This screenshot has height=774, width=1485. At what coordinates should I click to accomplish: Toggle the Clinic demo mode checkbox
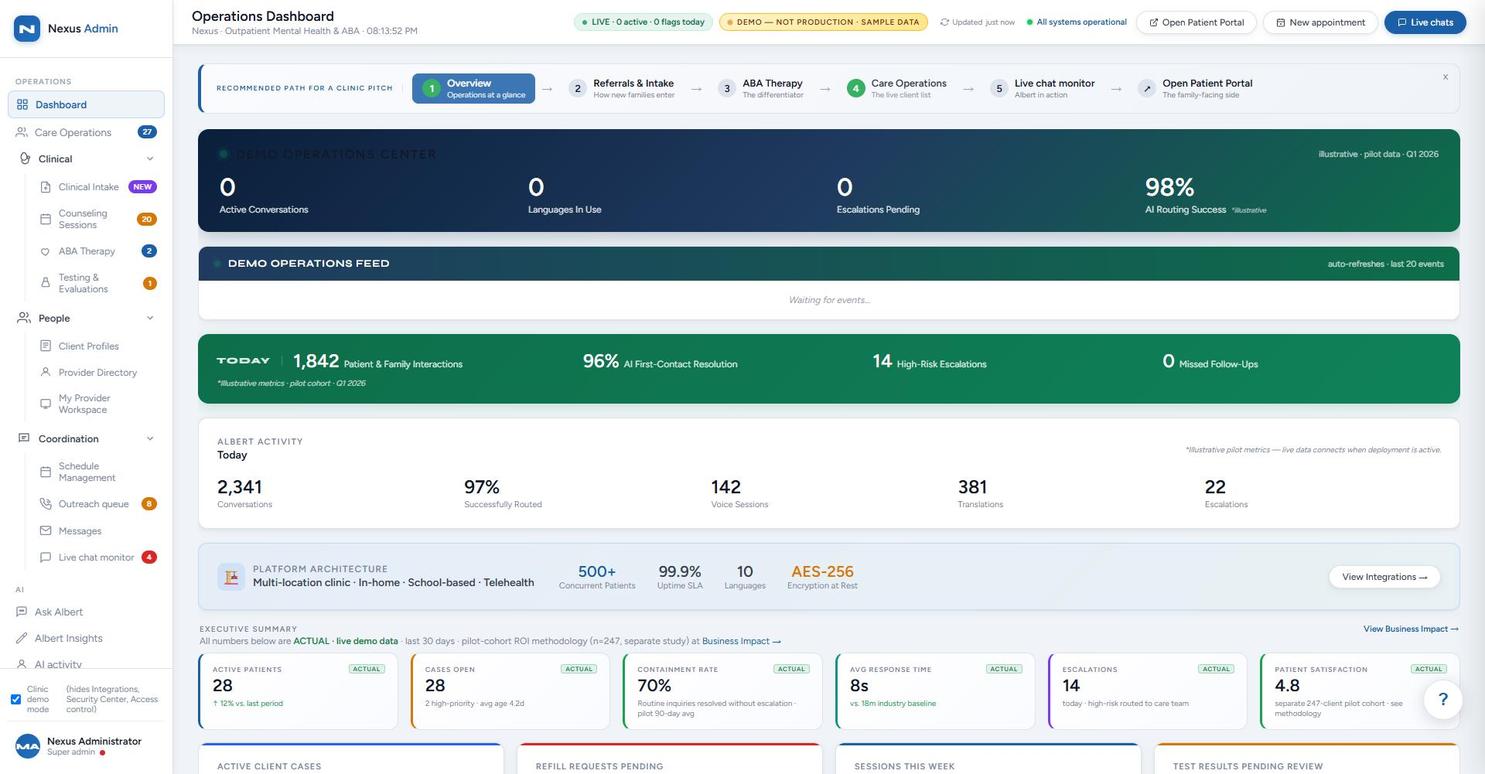[x=16, y=699]
